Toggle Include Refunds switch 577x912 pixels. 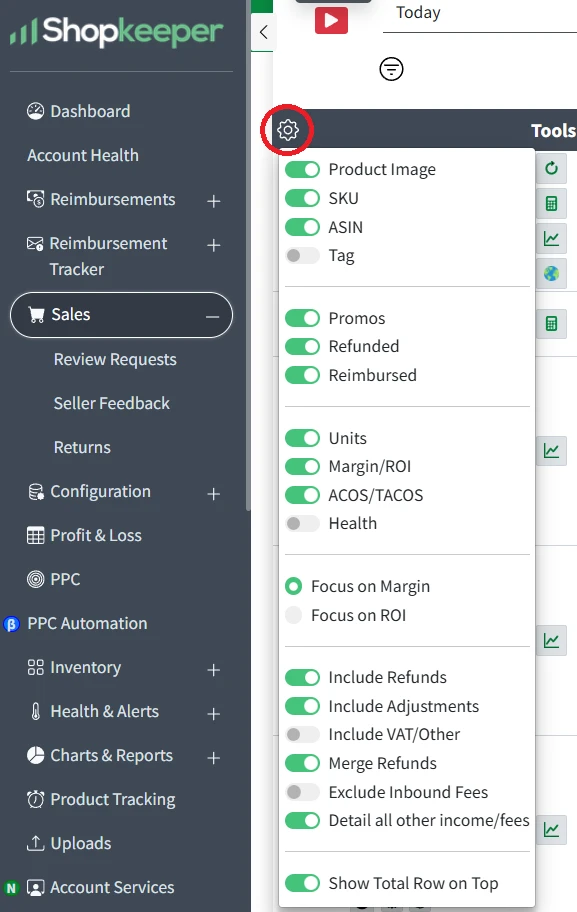(x=302, y=678)
